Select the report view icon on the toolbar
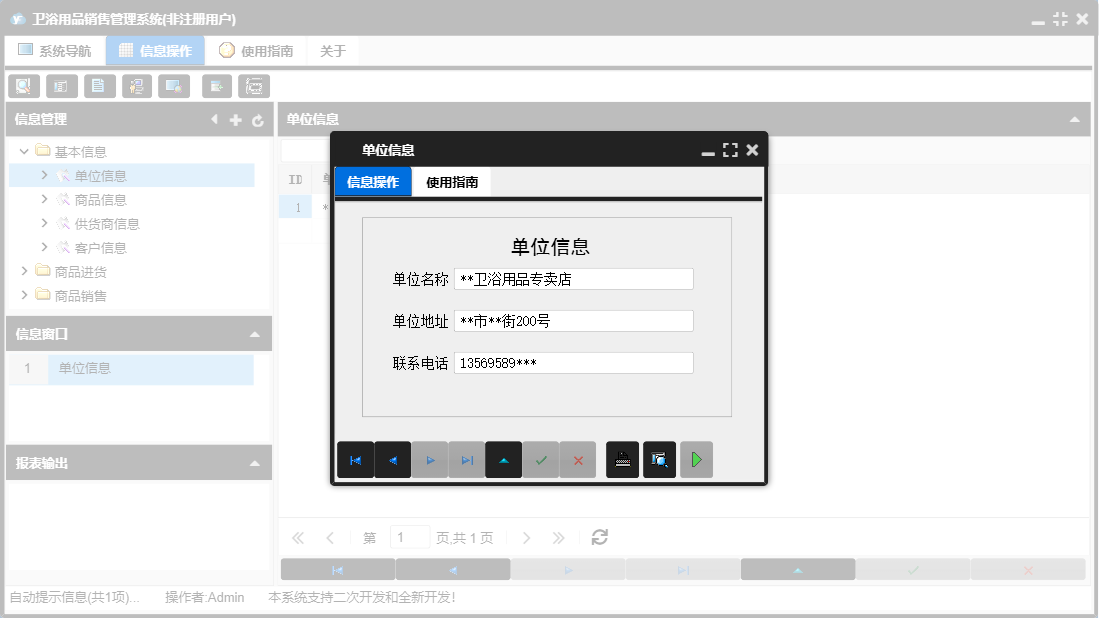The image size is (1099, 618). 61,86
